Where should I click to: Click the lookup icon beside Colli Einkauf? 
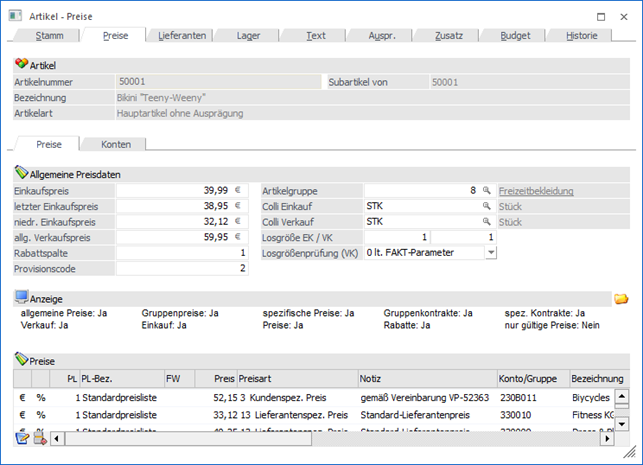(487, 205)
